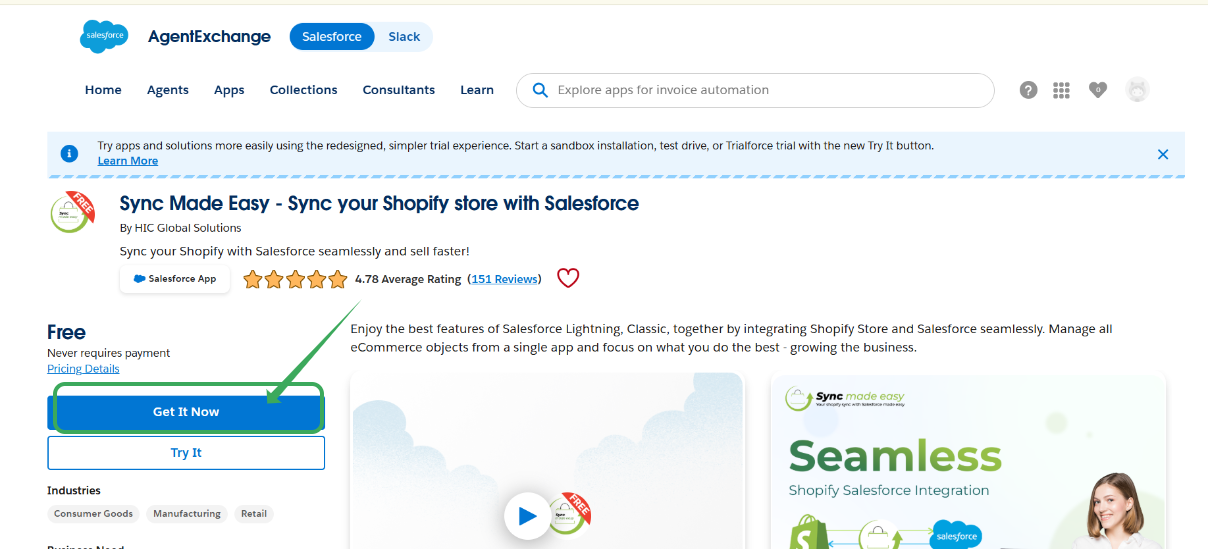Select the Manufacturing industry tag
Viewport: 1208px width, 549px height.
coord(187,514)
